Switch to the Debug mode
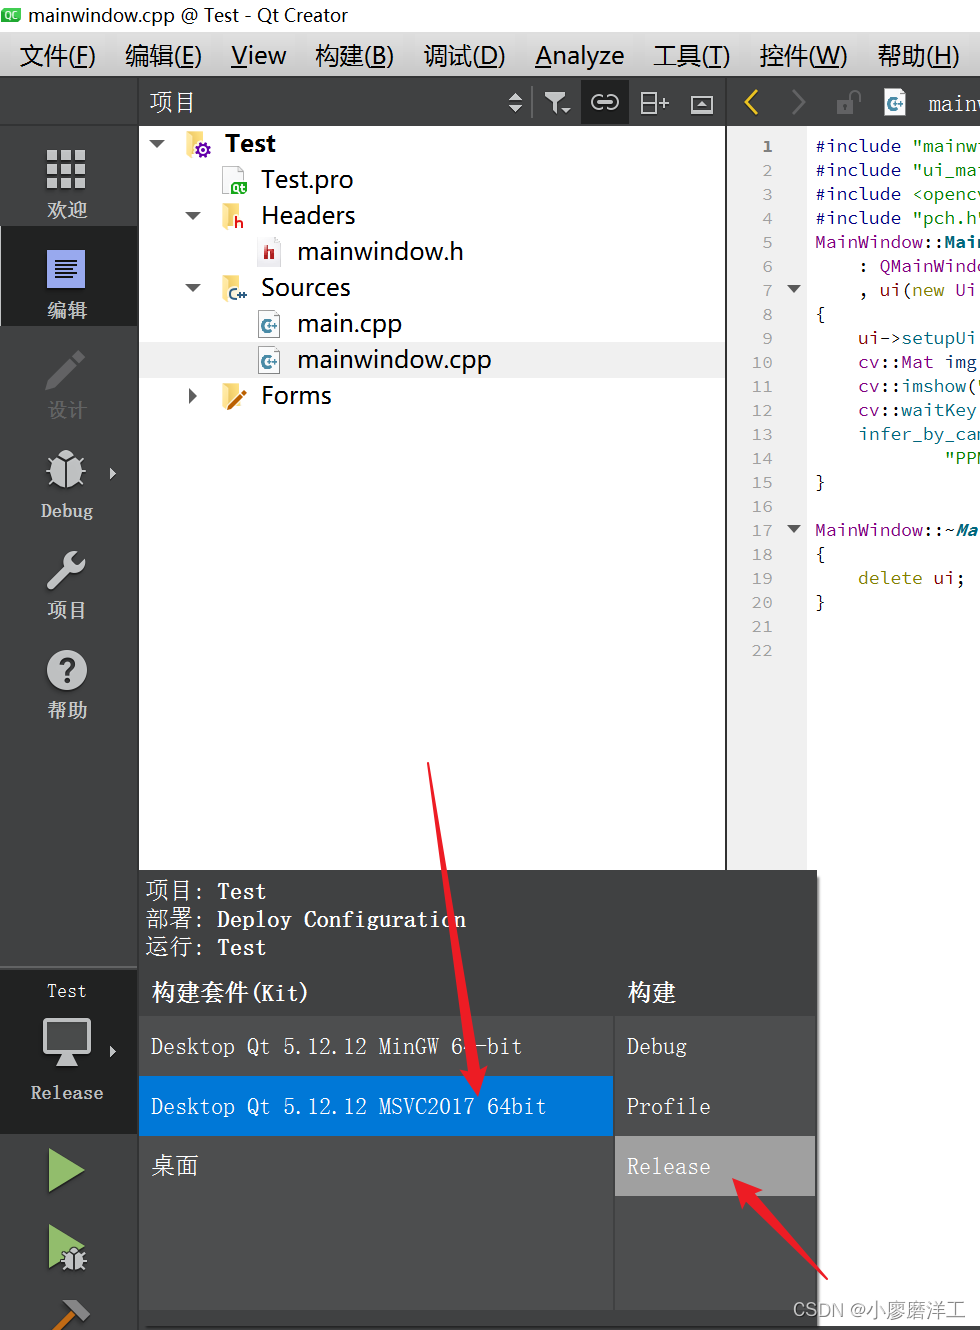Image resolution: width=980 pixels, height=1330 pixels. (67, 483)
